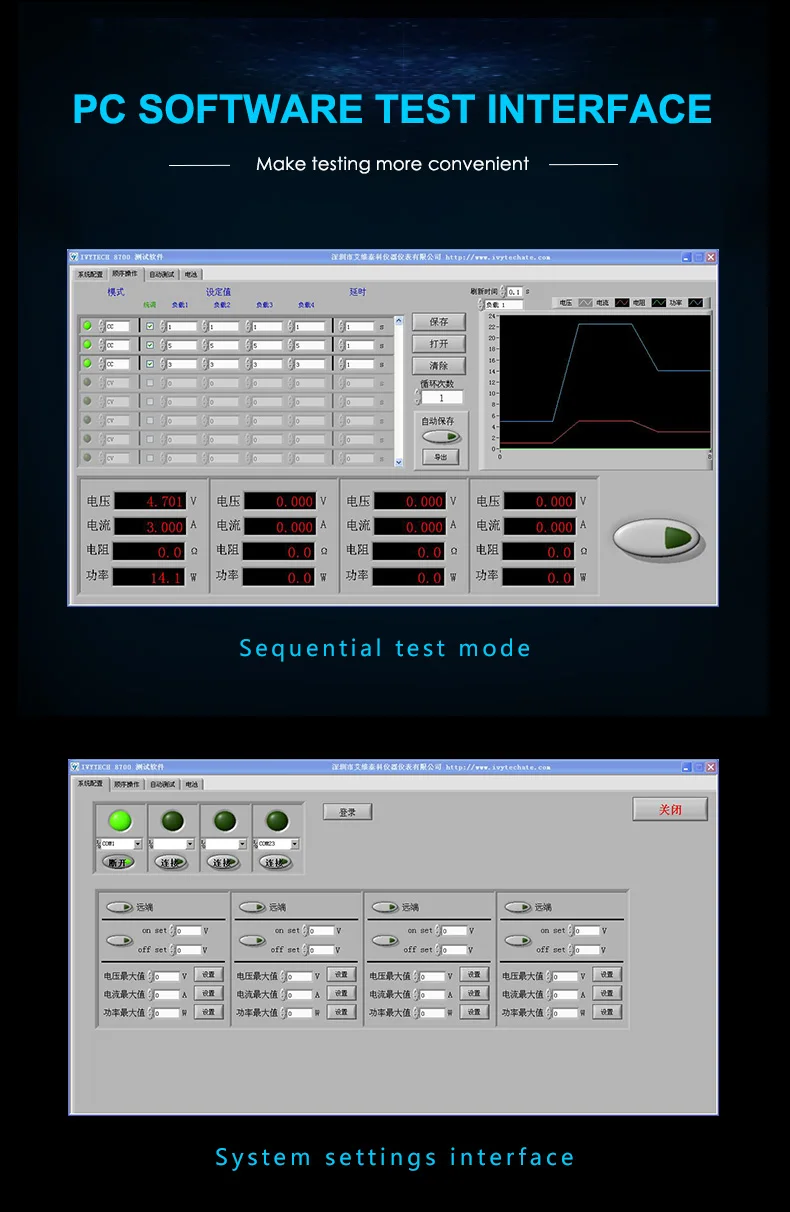Toggle the third channel's 远端 remote sense switch
The width and height of the screenshot is (790, 1212).
pyautogui.click(x=385, y=907)
